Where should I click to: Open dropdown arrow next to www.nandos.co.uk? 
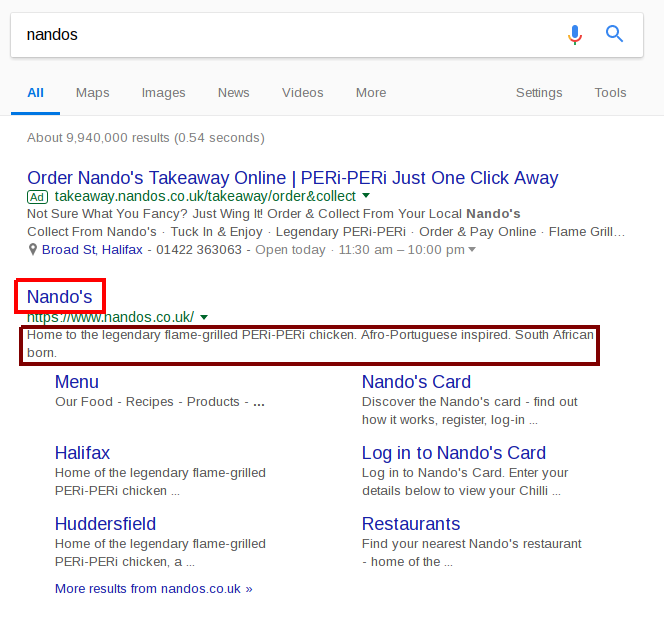pyautogui.click(x=204, y=317)
